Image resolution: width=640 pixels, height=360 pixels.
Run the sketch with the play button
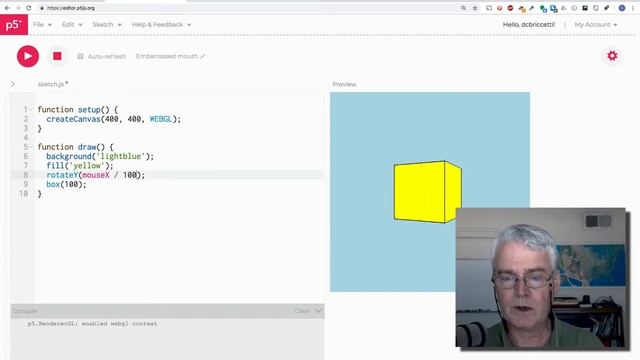tap(28, 56)
